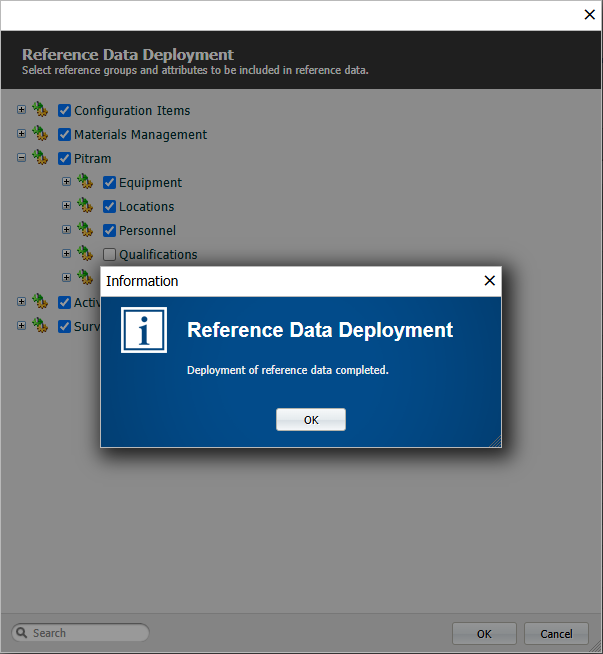
Task: Click the Pitram group icon
Action: [40, 158]
